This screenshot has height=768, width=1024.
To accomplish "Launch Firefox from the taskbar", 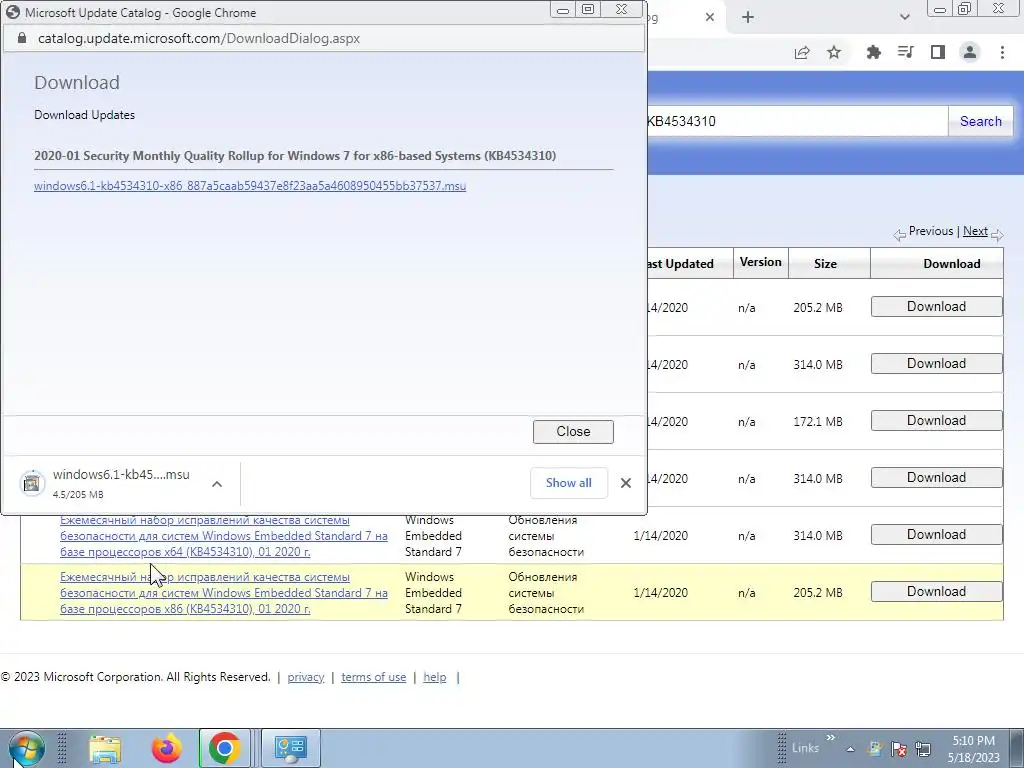I will (x=167, y=748).
